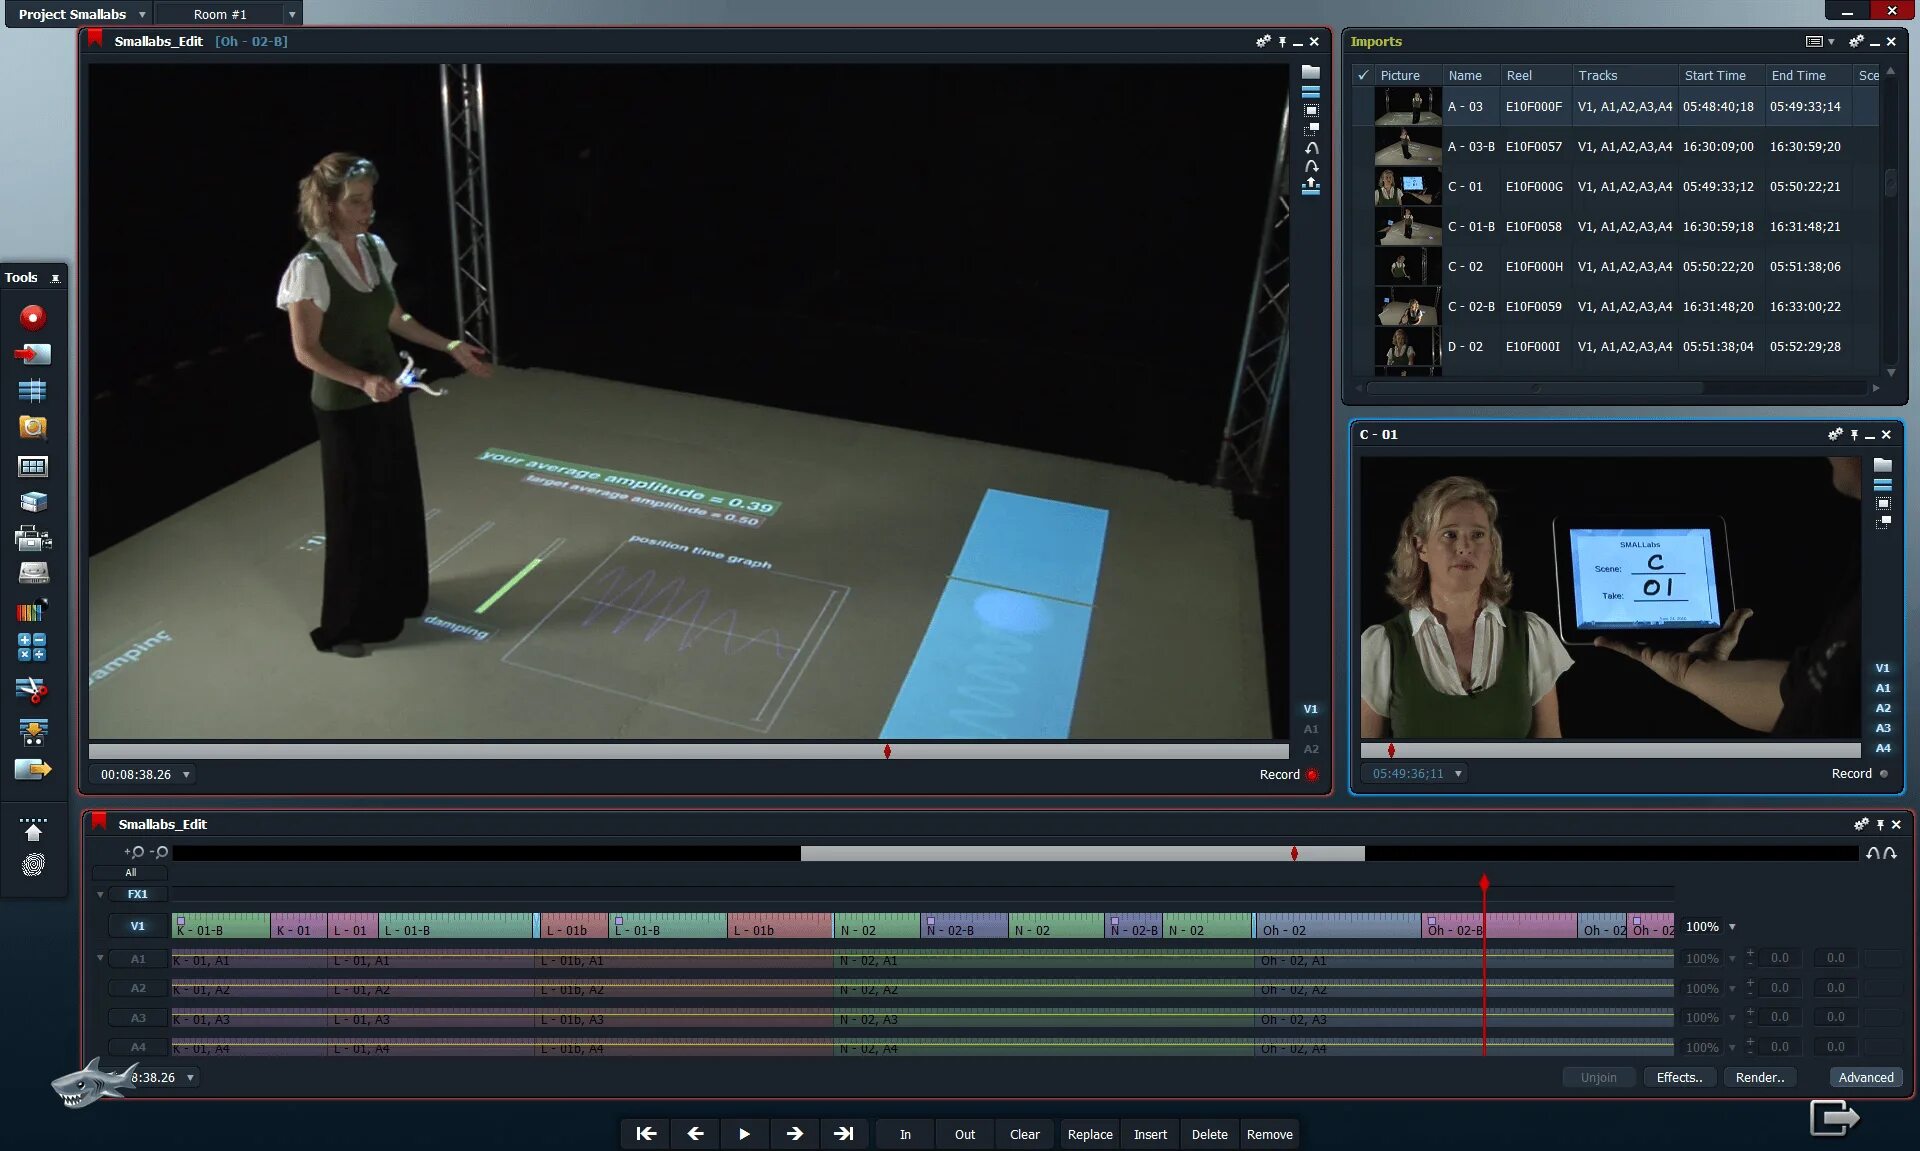Select the razor/cut tool in left toolbar
Screen dimensions: 1920x1151
(x=33, y=689)
